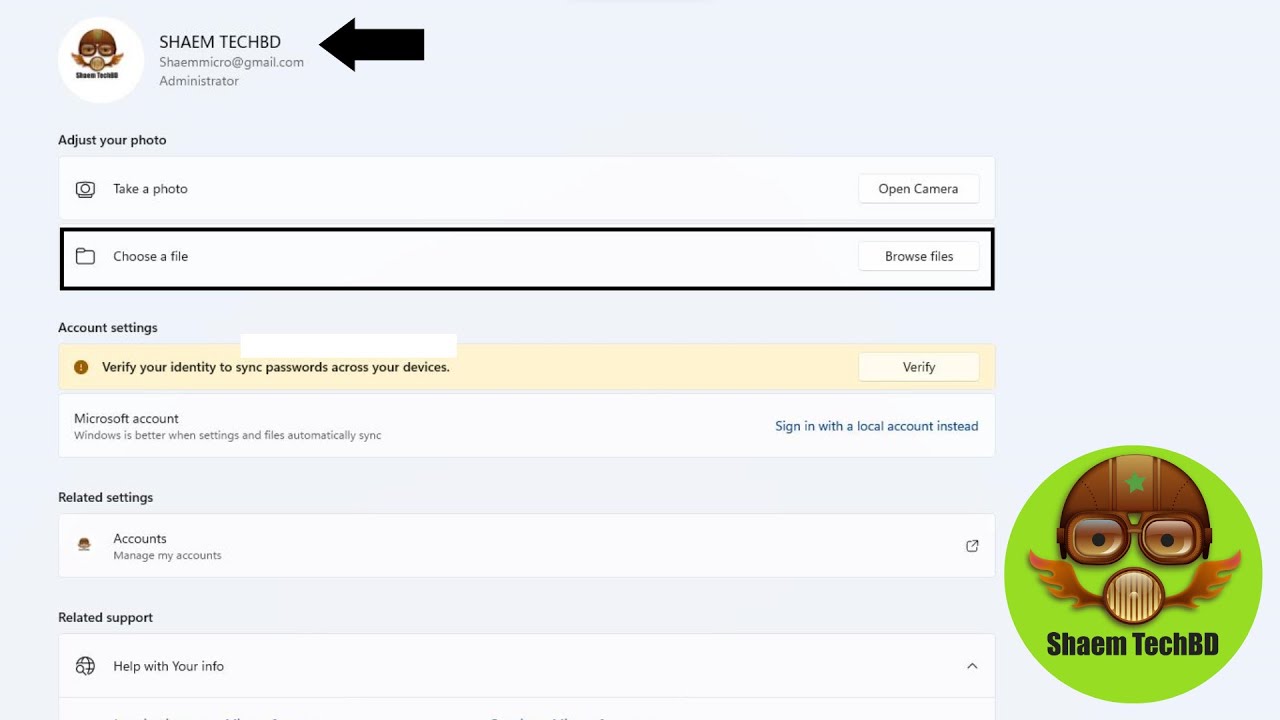Select the Choose a file label
The image size is (1280, 720).
click(150, 257)
